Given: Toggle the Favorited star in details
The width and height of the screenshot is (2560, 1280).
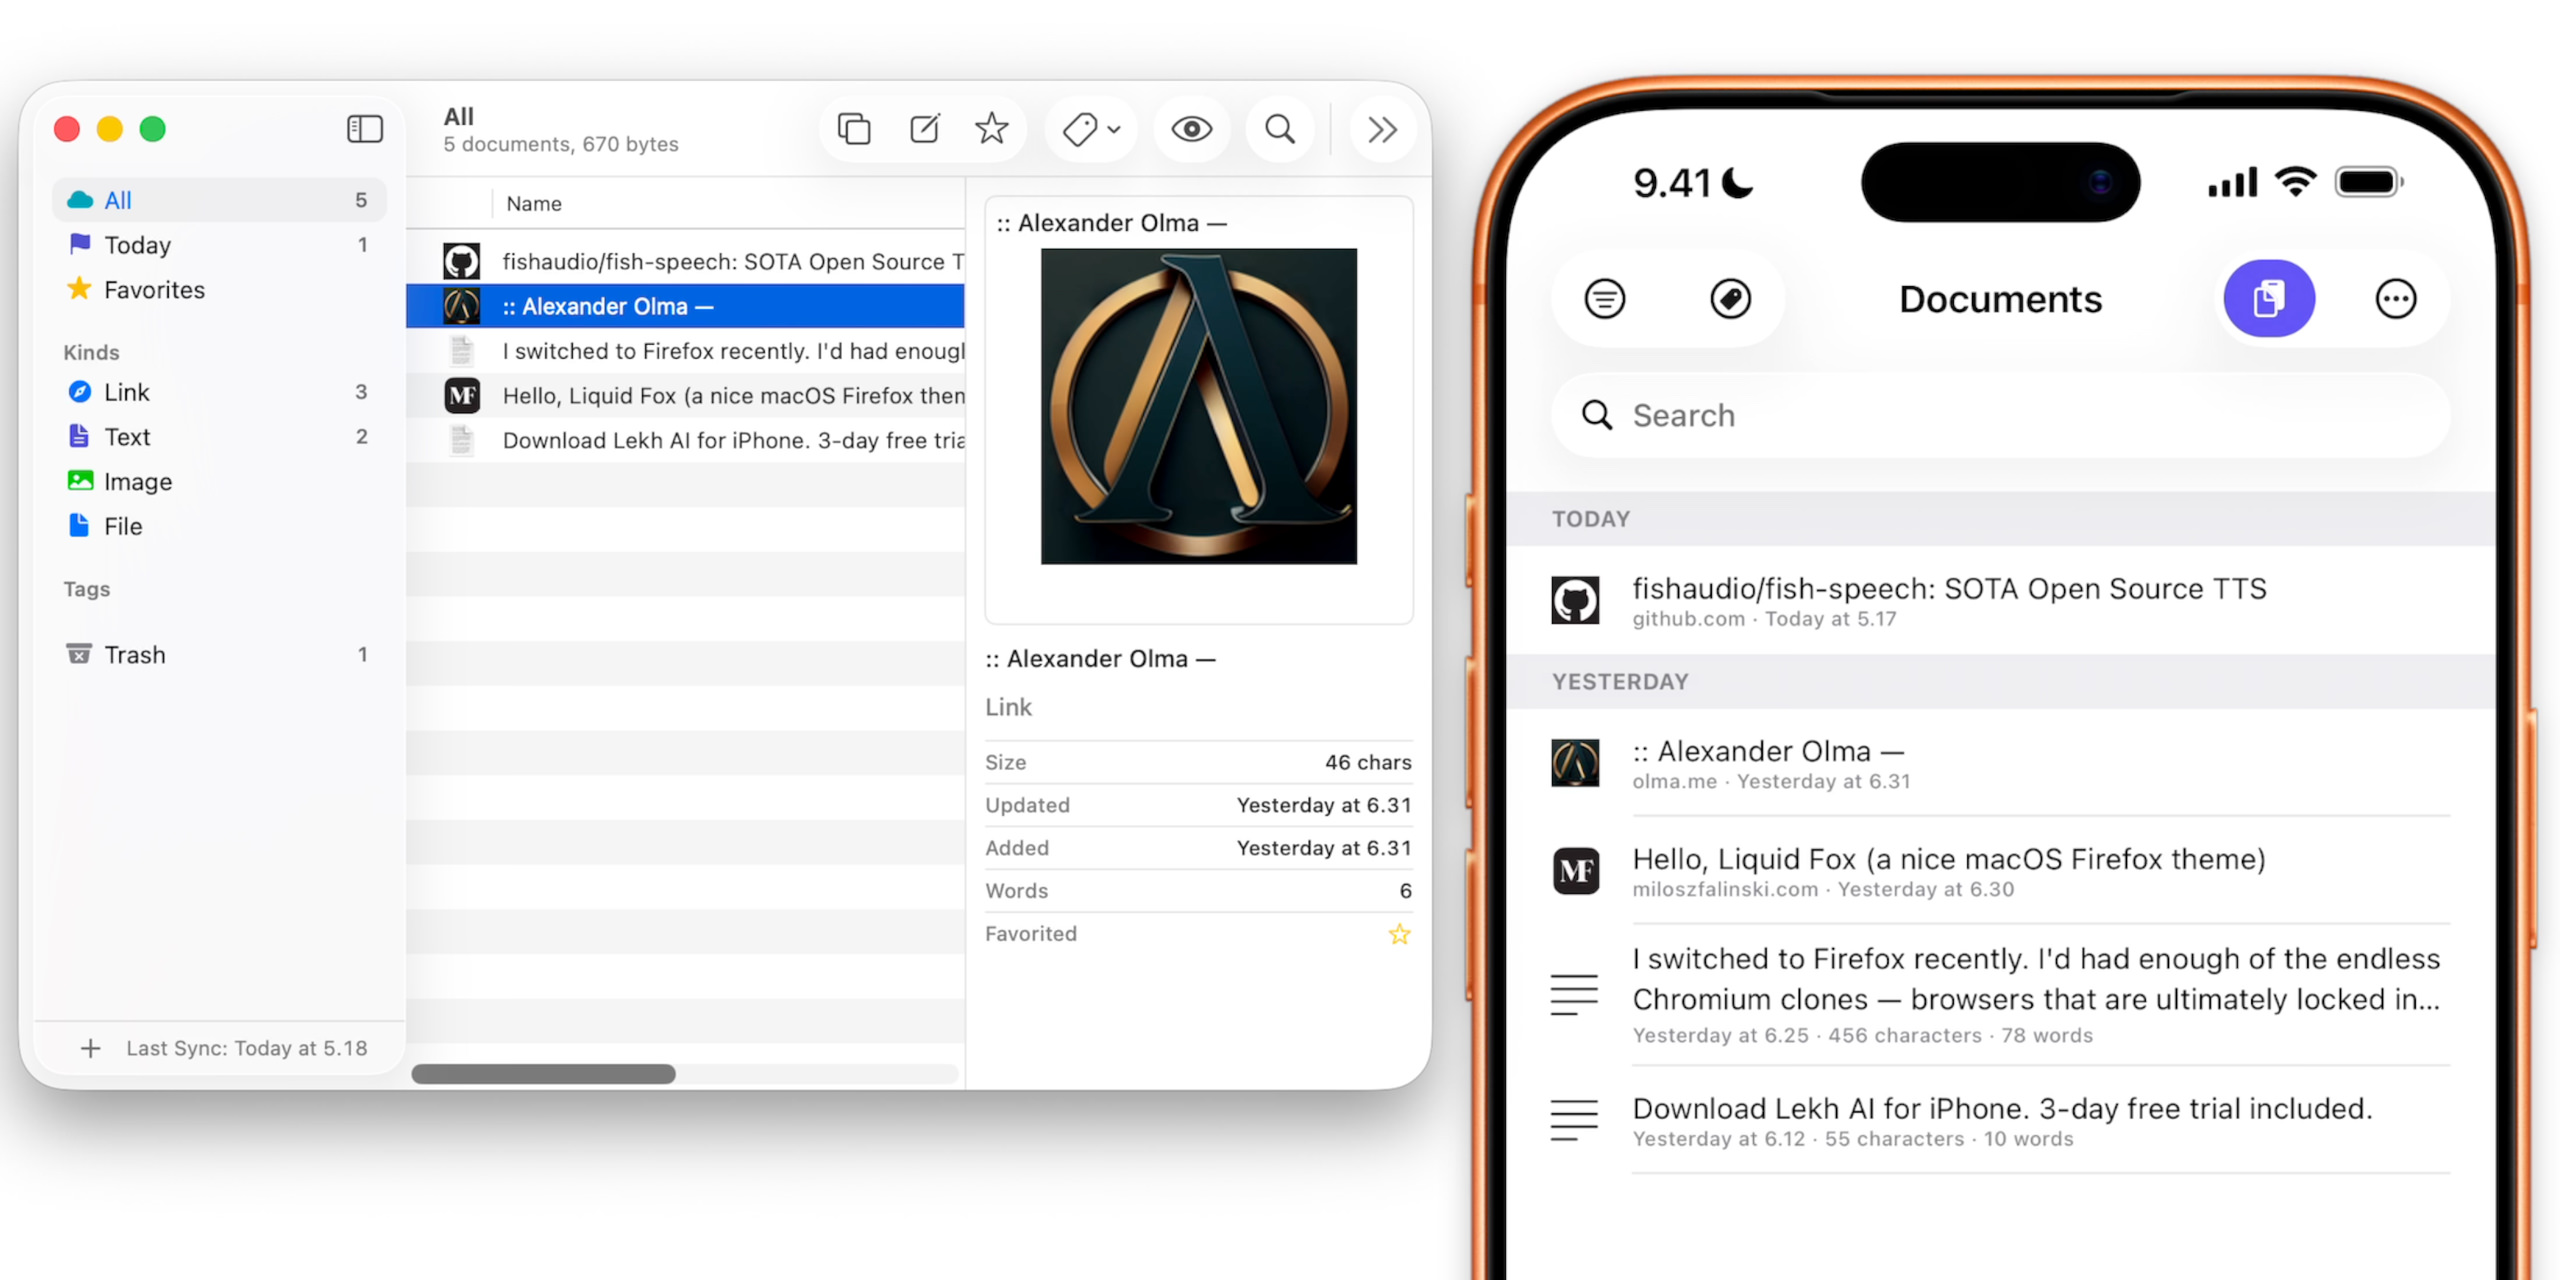Looking at the screenshot, I should tap(1398, 934).
